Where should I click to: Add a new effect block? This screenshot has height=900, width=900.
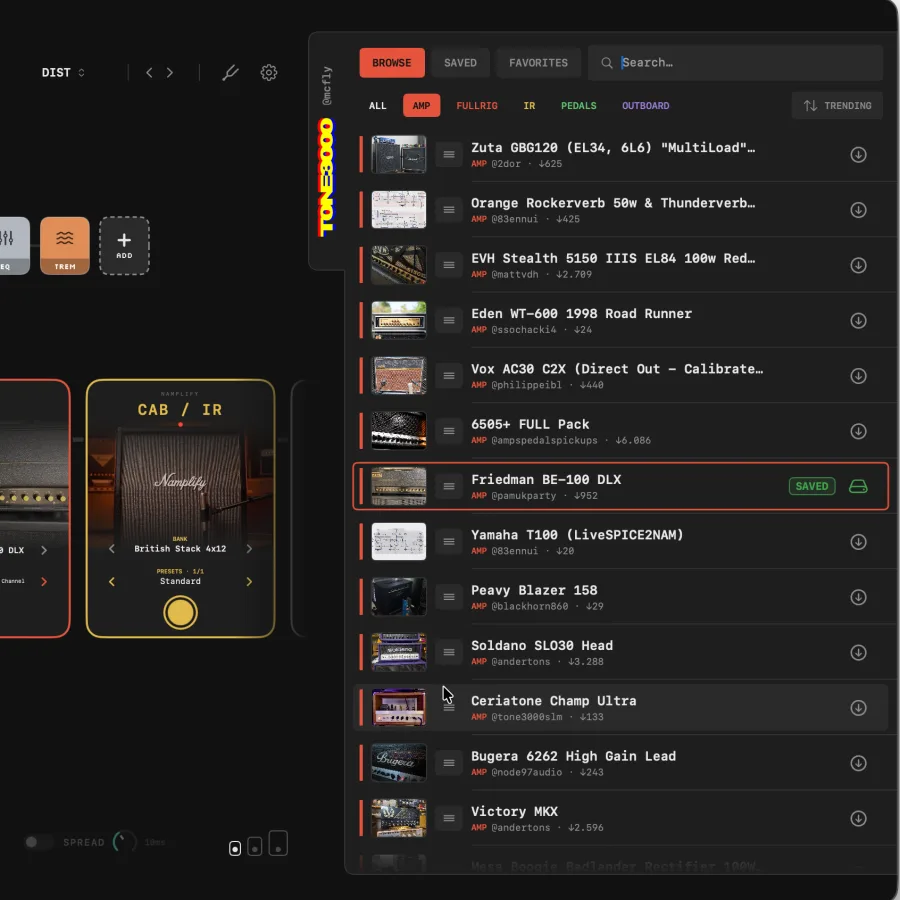pyautogui.click(x=125, y=246)
